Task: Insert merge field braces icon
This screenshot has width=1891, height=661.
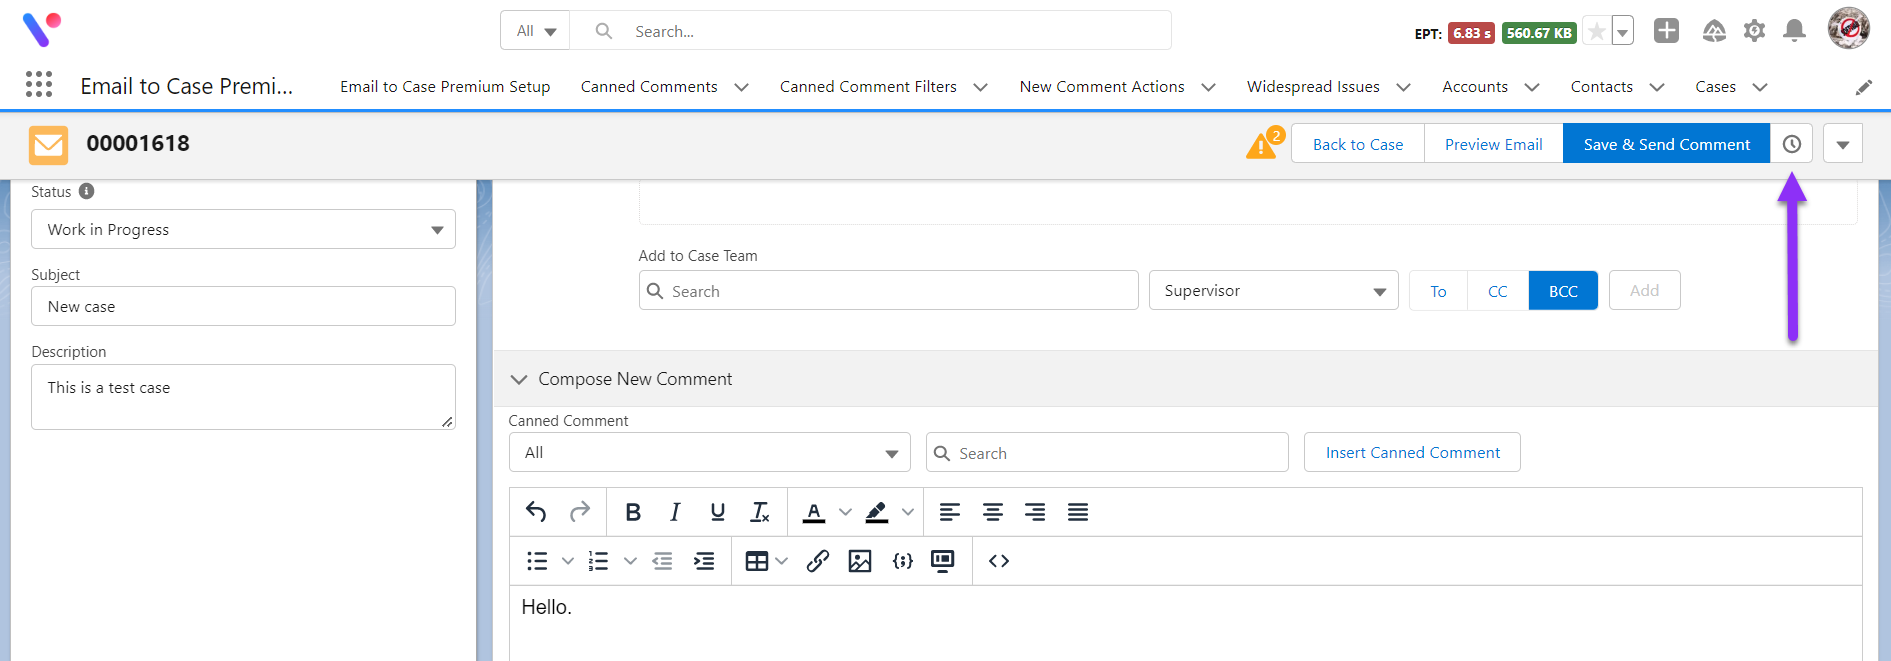Action: (902, 561)
